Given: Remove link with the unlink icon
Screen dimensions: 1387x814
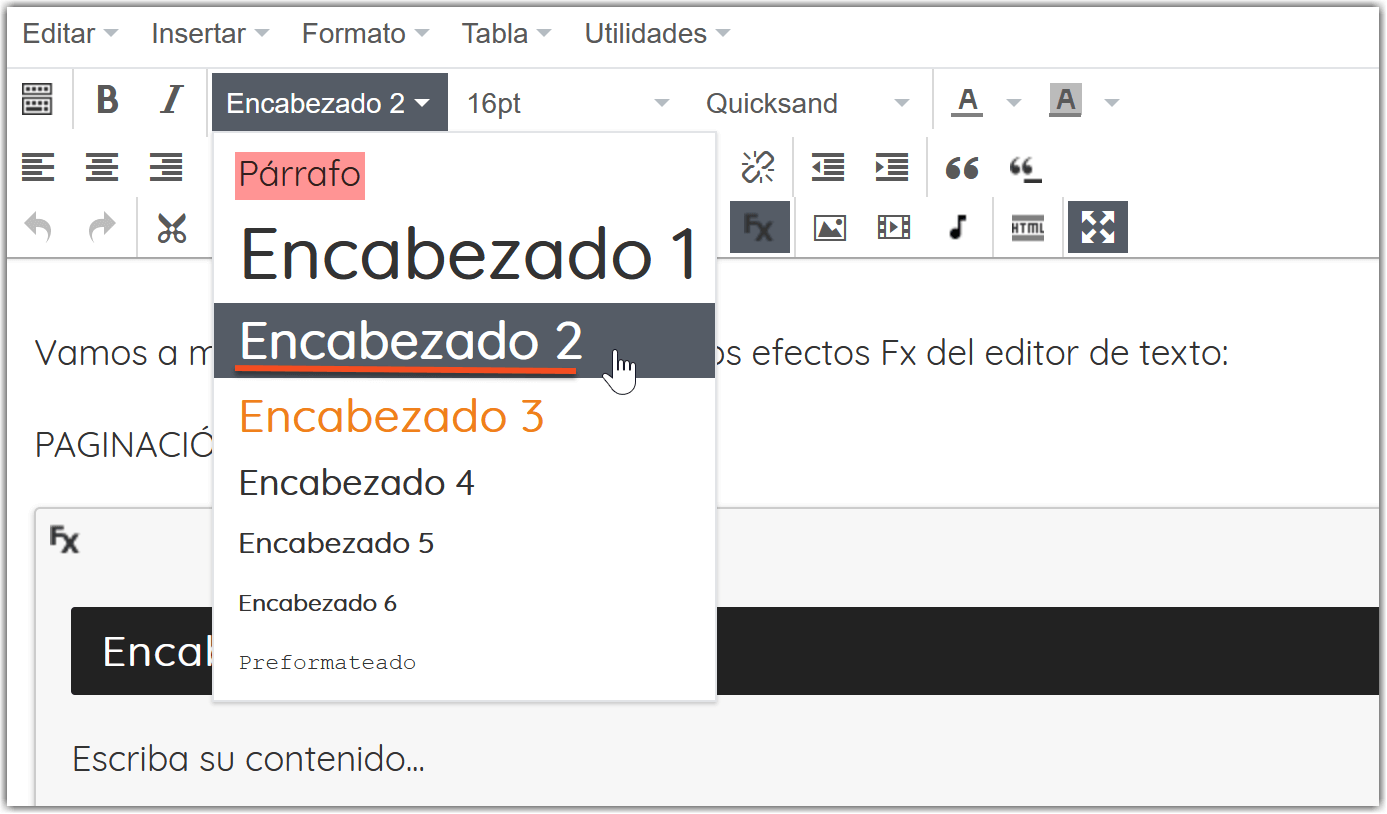Looking at the screenshot, I should [758, 167].
